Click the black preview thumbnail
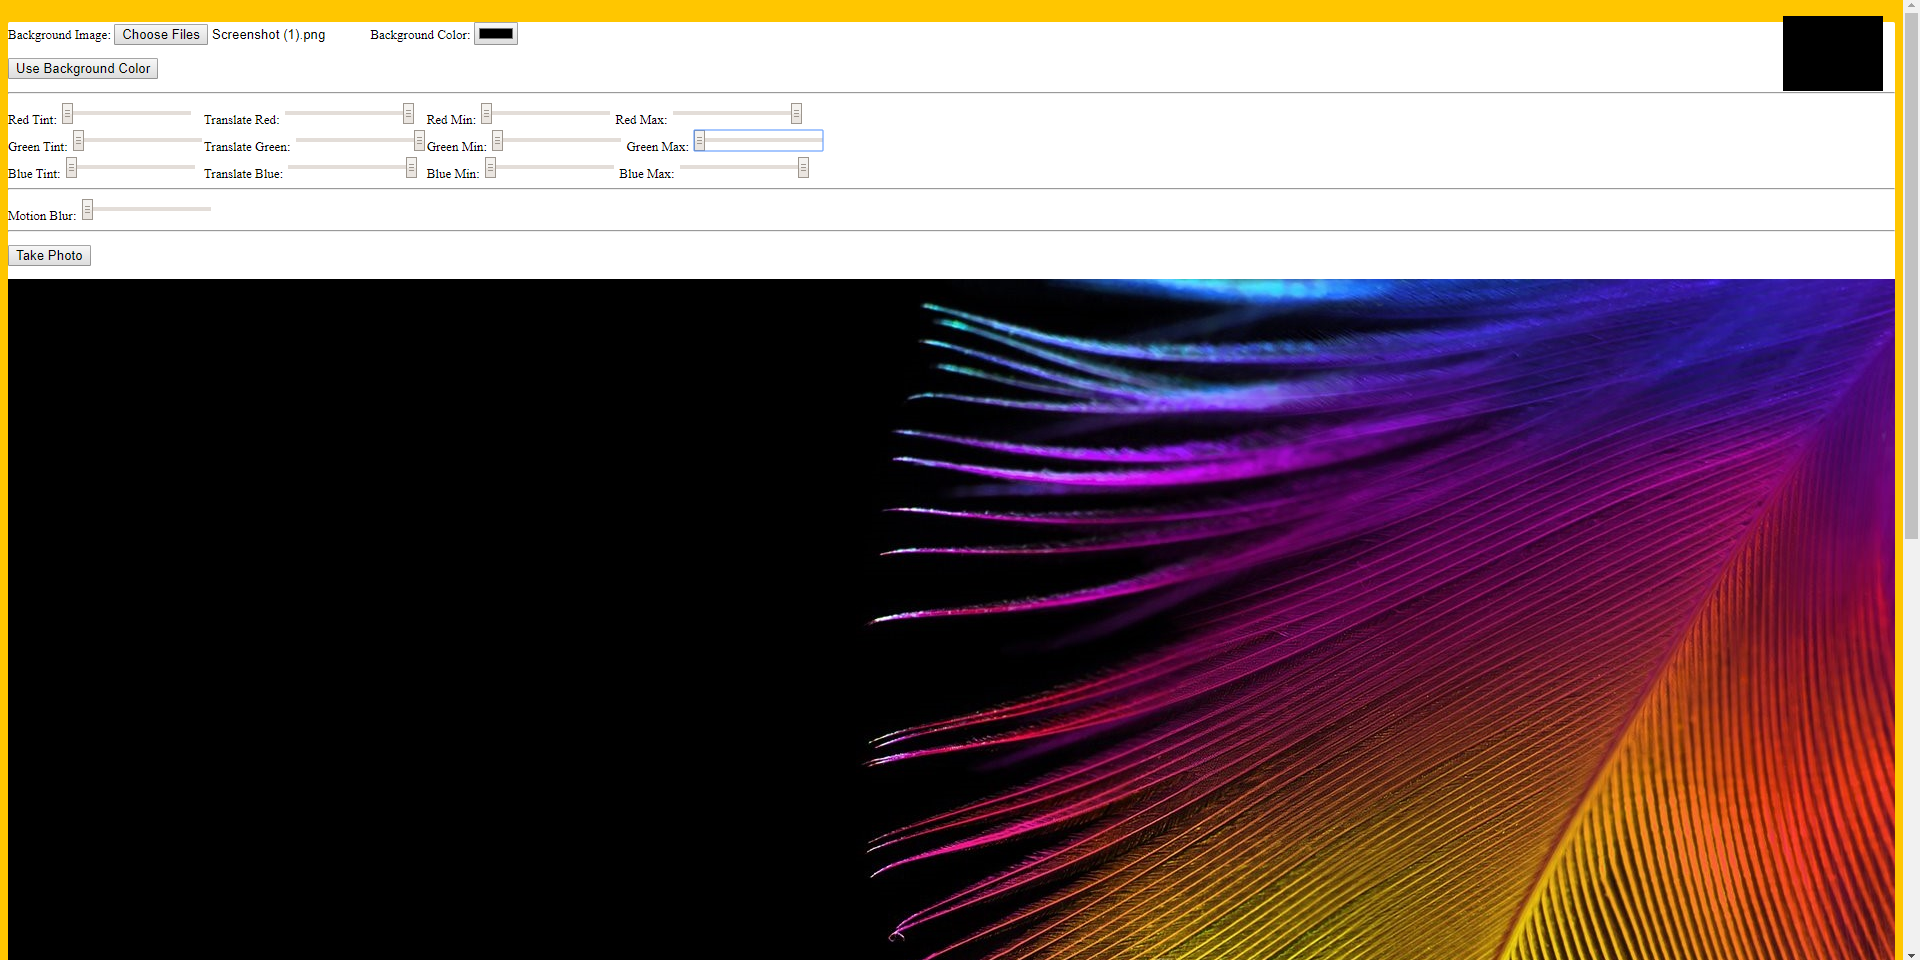The image size is (1920, 960). coord(1832,53)
